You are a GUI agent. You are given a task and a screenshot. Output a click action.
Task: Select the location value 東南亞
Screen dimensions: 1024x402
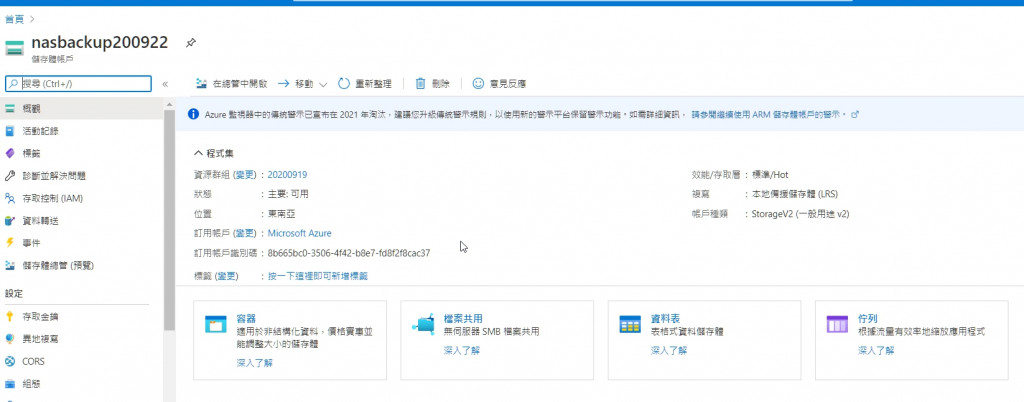tap(282, 213)
